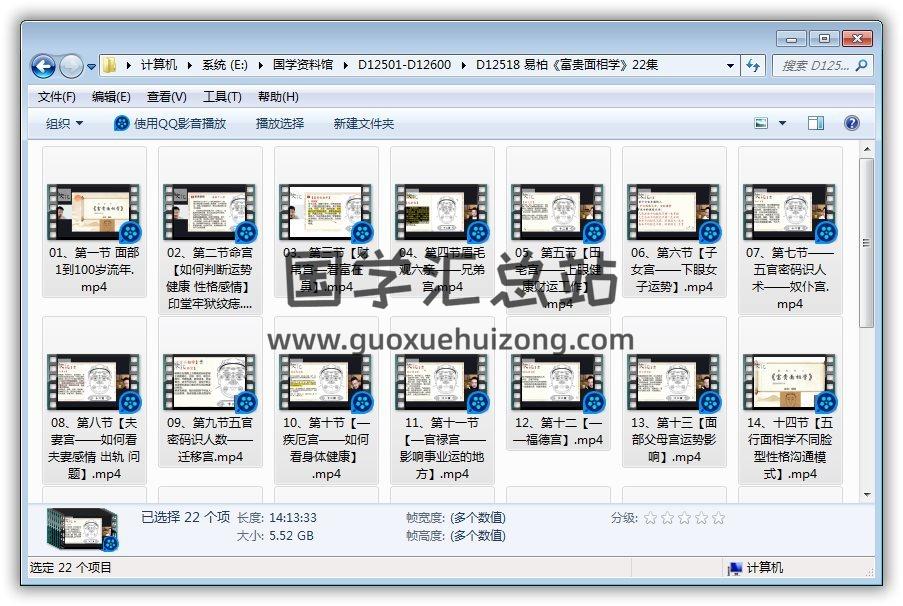Click the search magnifier icon

click(862, 66)
